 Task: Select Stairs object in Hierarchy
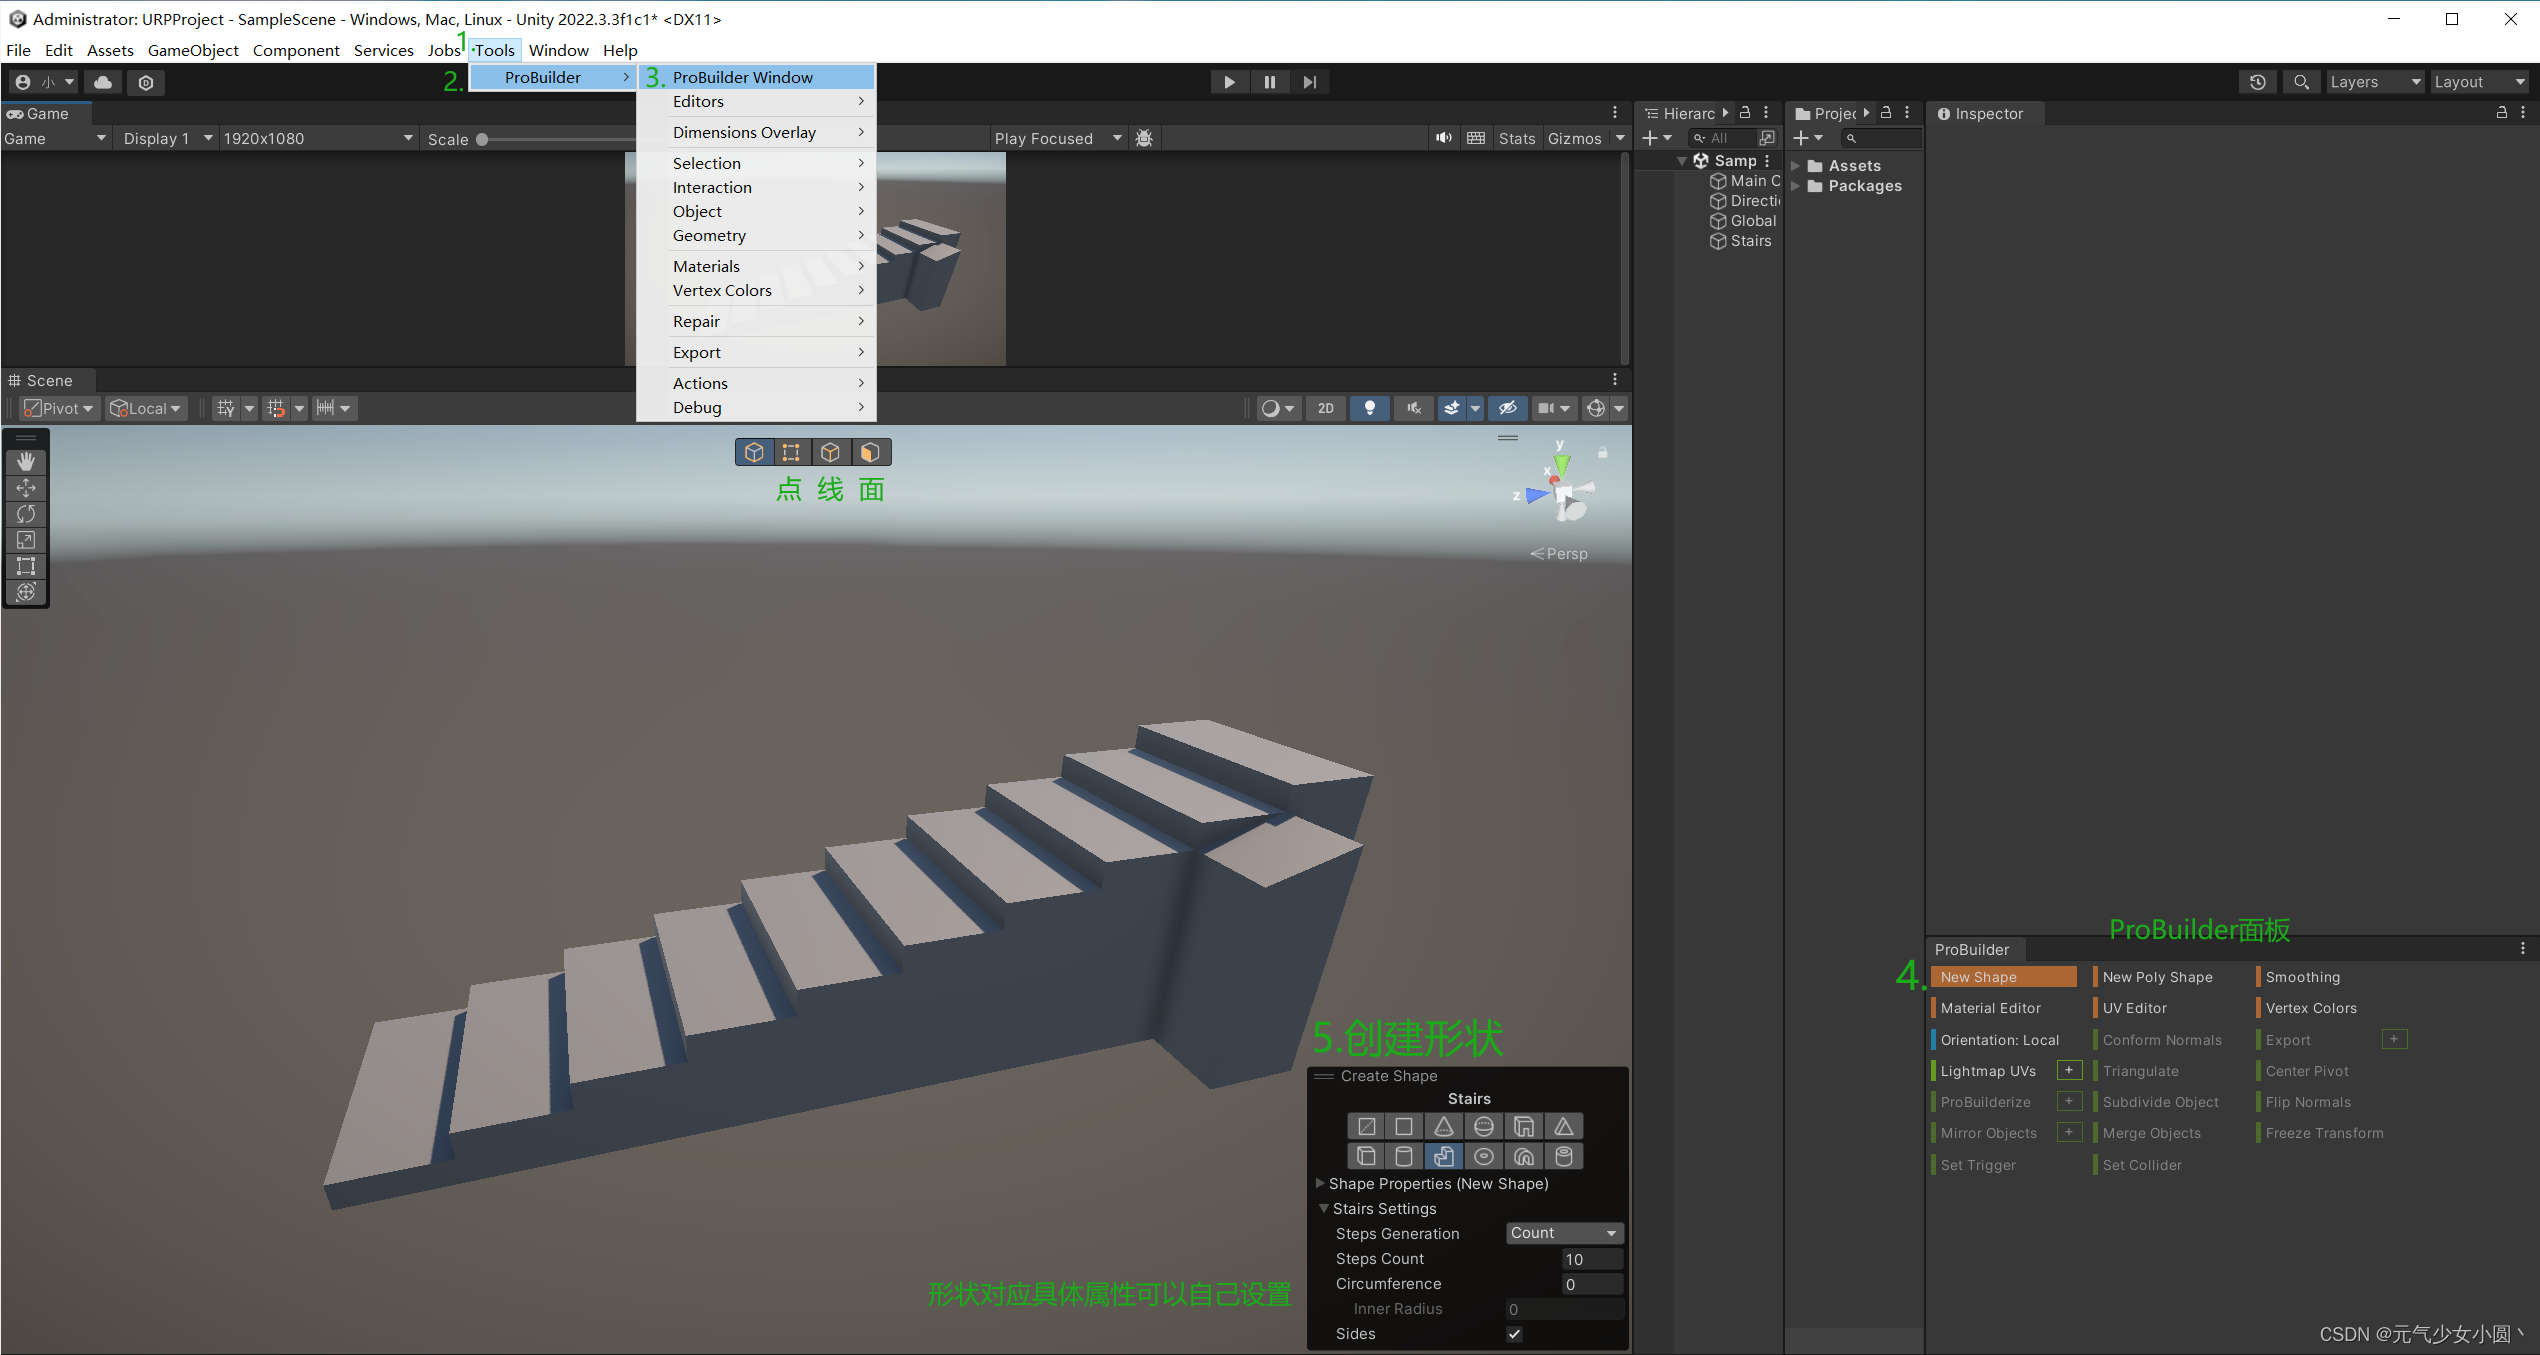(x=1740, y=241)
